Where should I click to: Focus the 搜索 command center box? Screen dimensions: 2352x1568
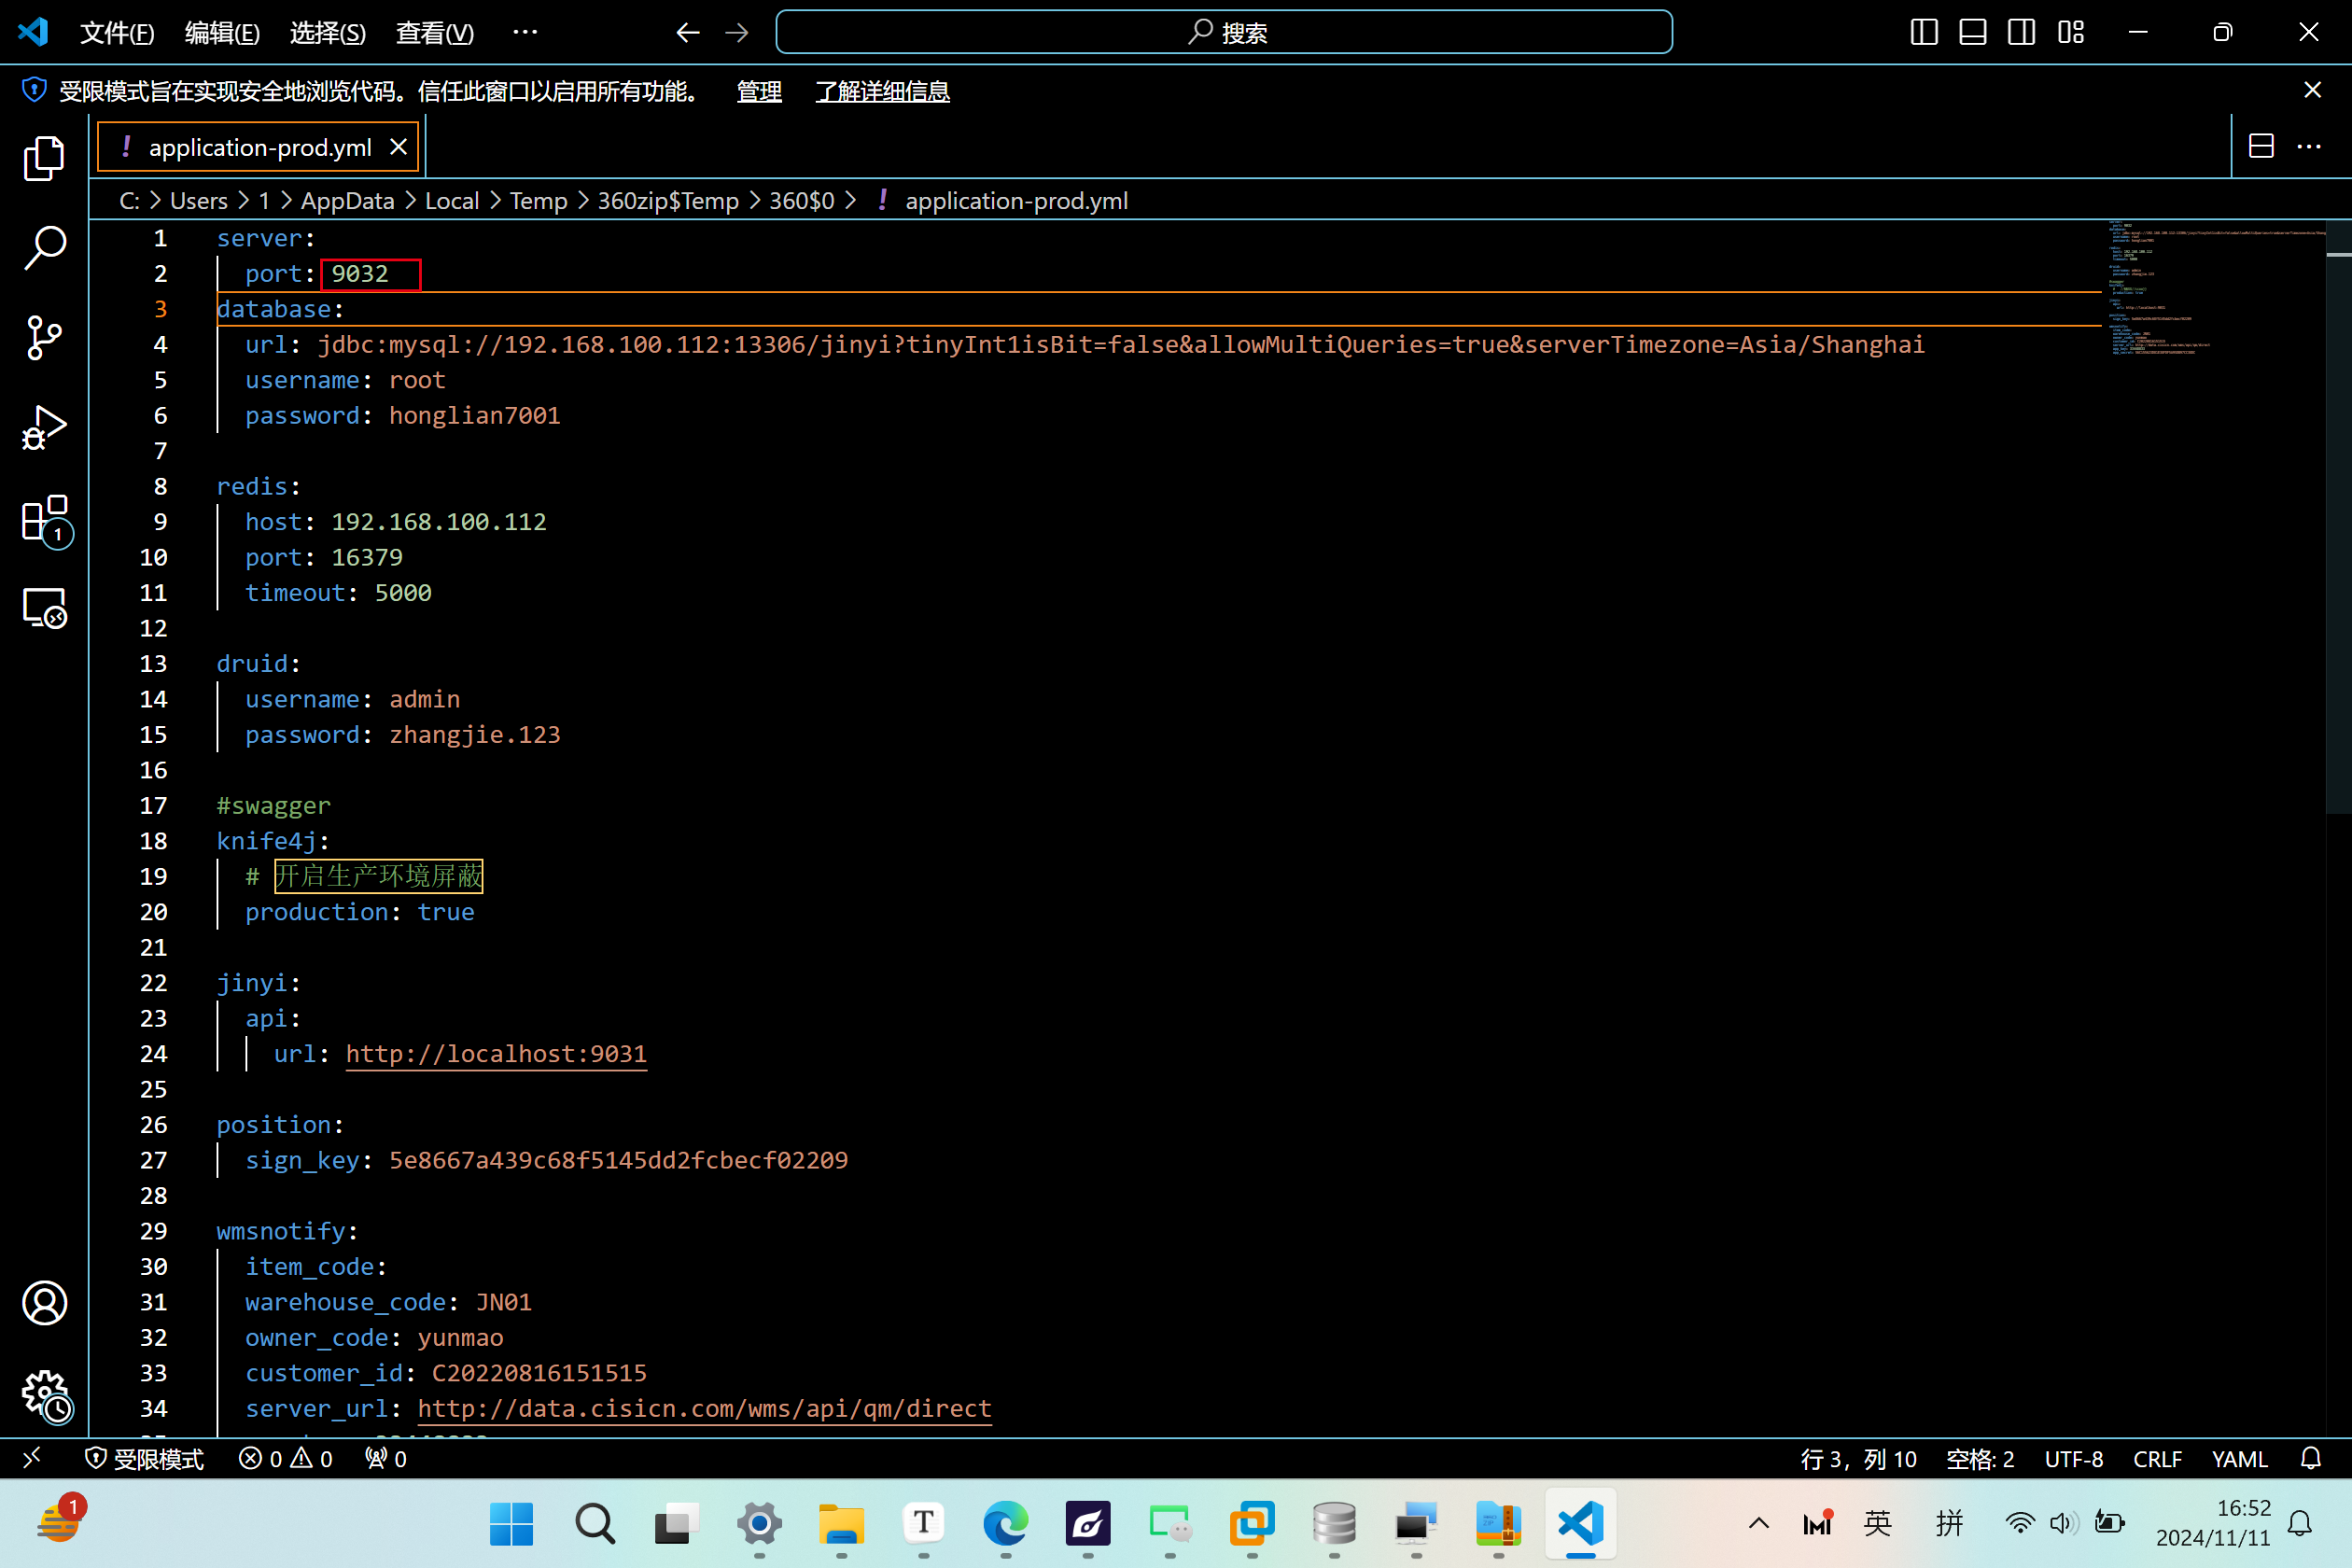[x=1224, y=32]
